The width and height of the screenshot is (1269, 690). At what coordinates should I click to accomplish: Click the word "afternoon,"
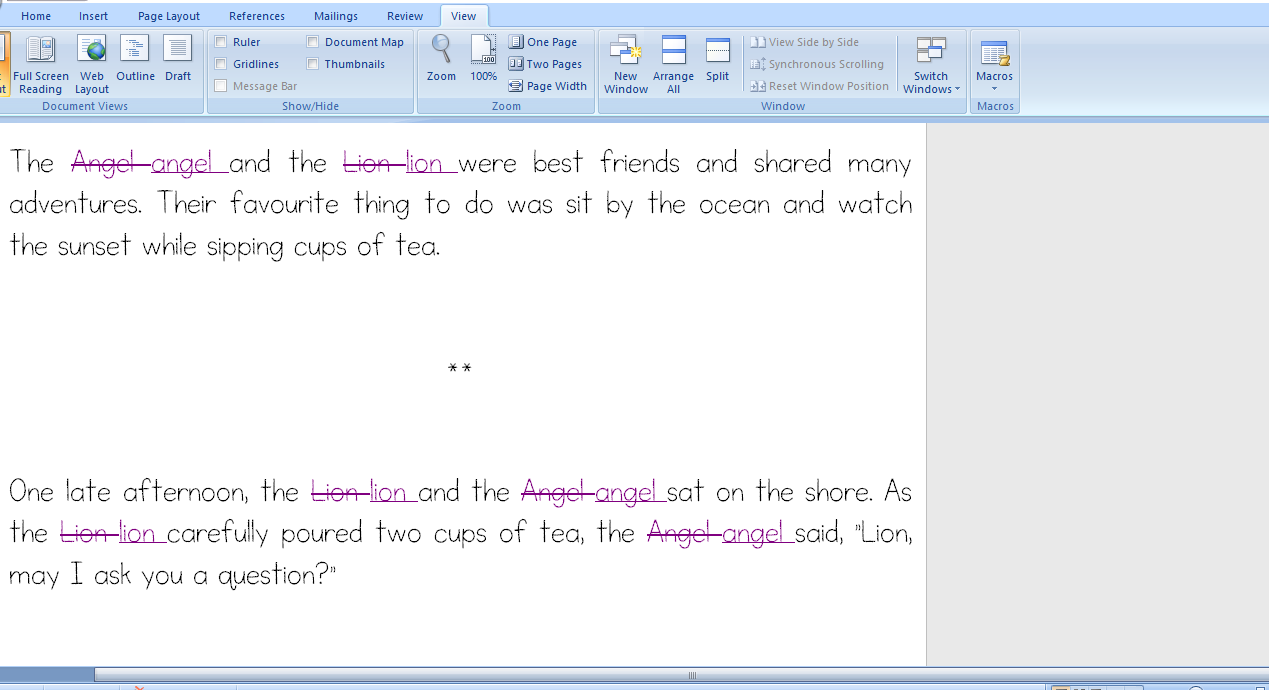[x=186, y=492]
